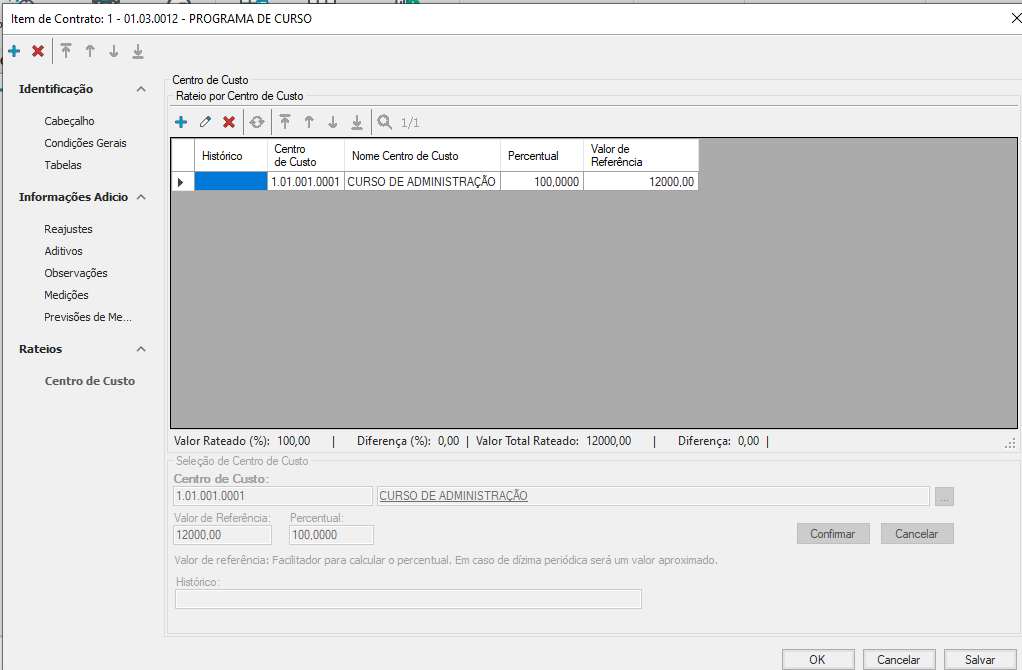Click the magnifier search icon in the Rateio toolbar

pos(384,122)
